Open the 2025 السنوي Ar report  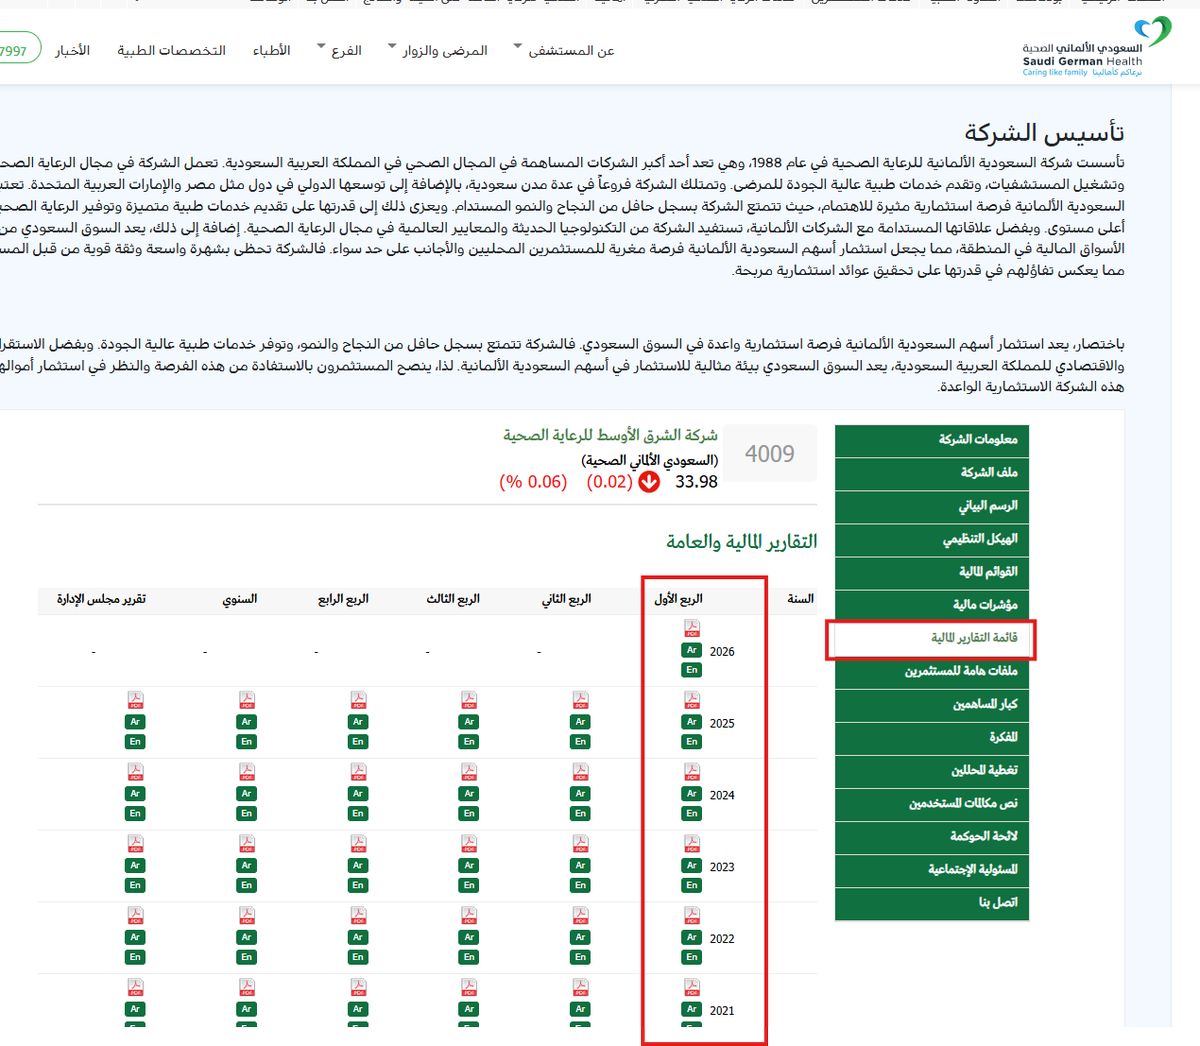tap(247, 722)
